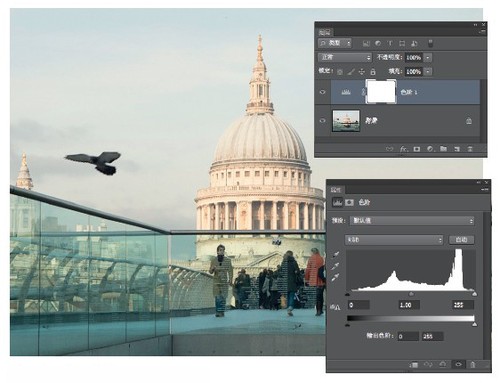Create new adjustment layer icon in Layers panel
The image size is (500, 383).
click(x=430, y=149)
